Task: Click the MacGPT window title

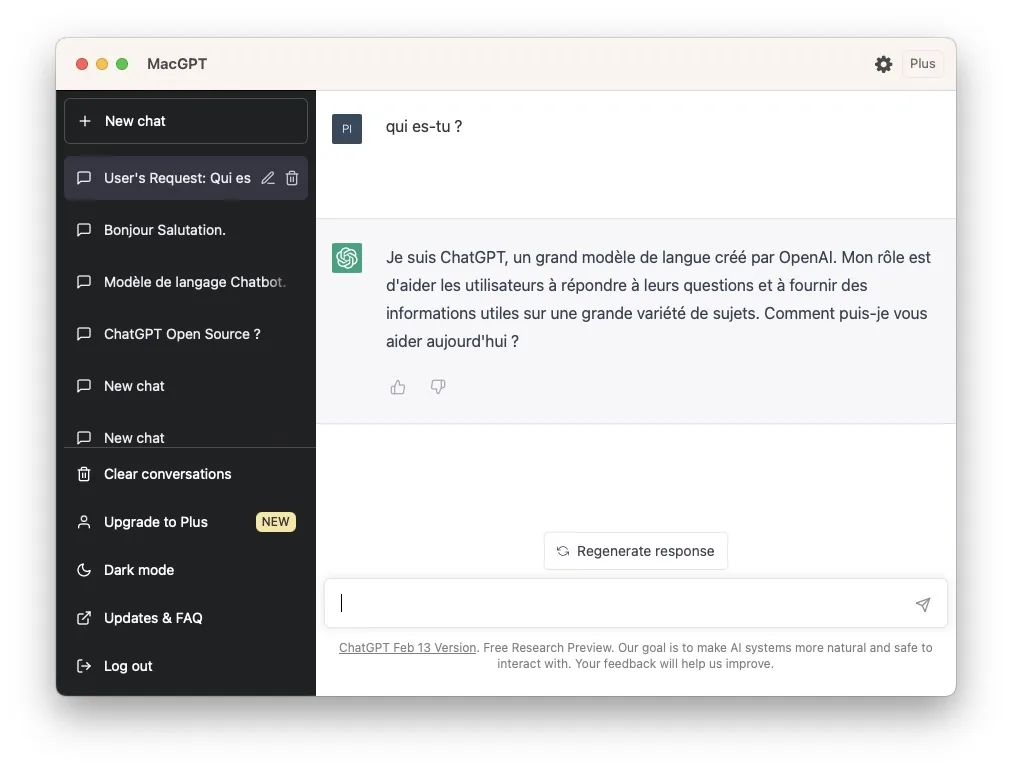Action: pyautogui.click(x=177, y=64)
